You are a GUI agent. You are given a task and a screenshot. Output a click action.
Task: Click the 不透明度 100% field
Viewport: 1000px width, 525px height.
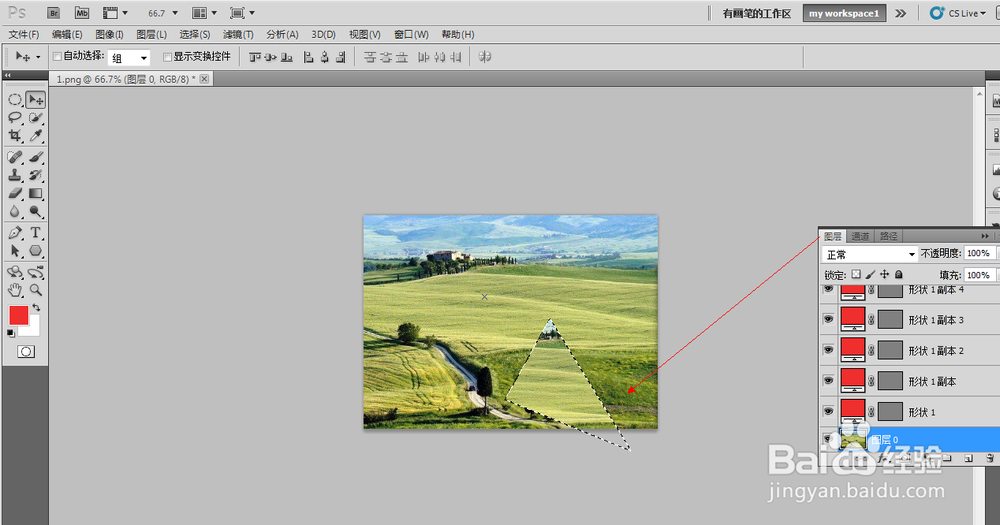979,253
